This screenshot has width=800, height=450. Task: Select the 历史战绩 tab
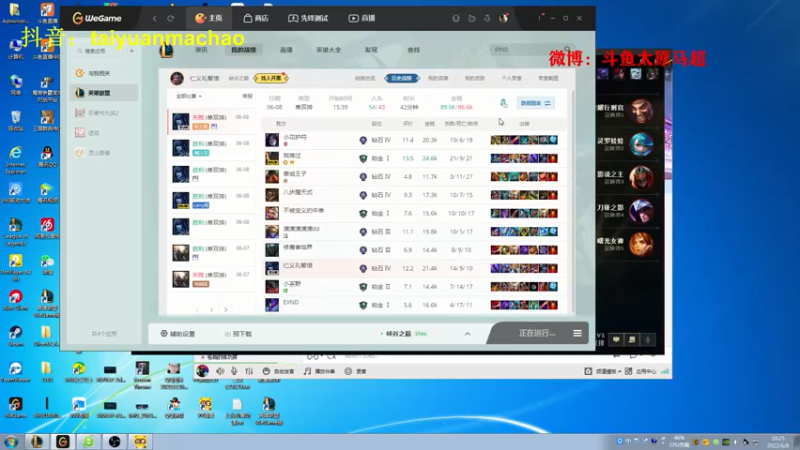(402, 78)
